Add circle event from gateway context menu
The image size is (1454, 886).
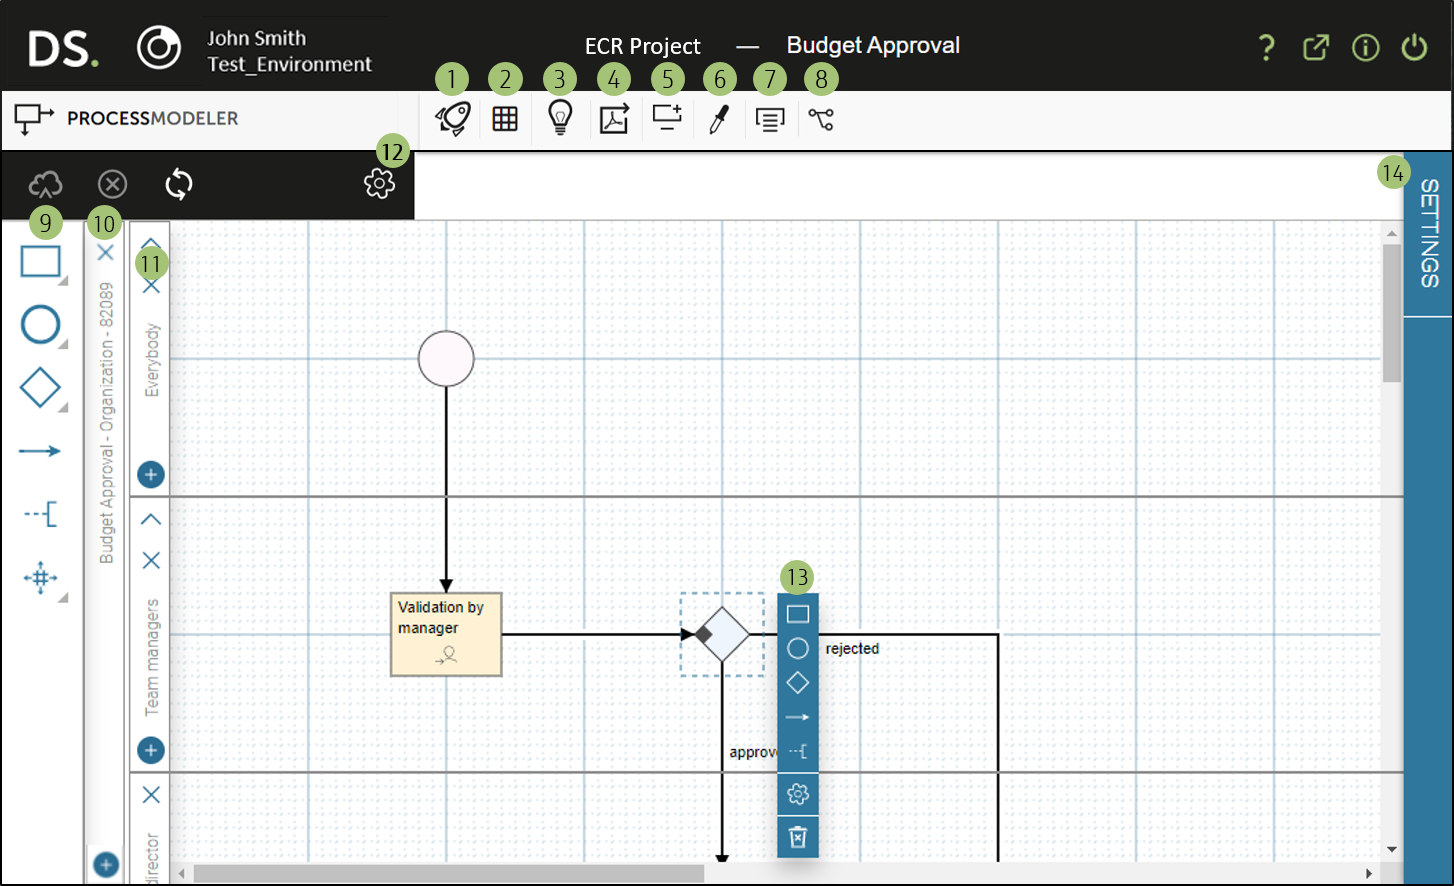click(x=798, y=648)
